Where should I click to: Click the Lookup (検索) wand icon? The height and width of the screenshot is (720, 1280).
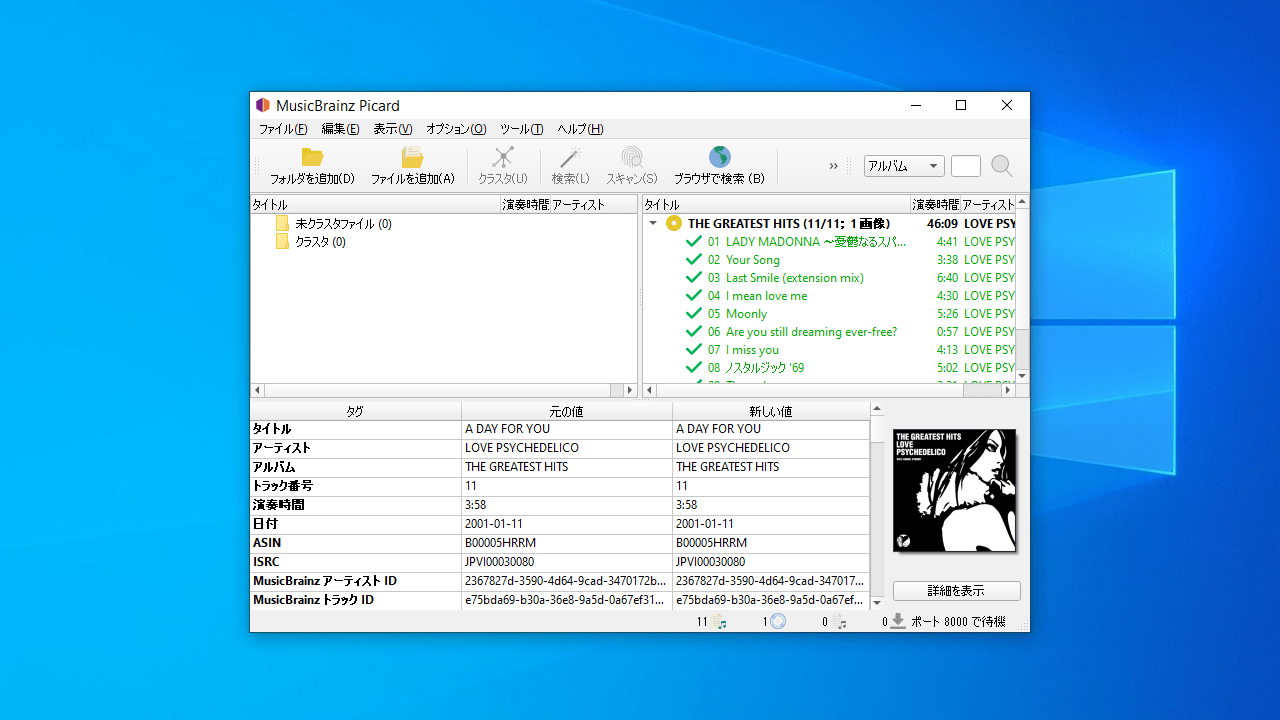coord(570,157)
